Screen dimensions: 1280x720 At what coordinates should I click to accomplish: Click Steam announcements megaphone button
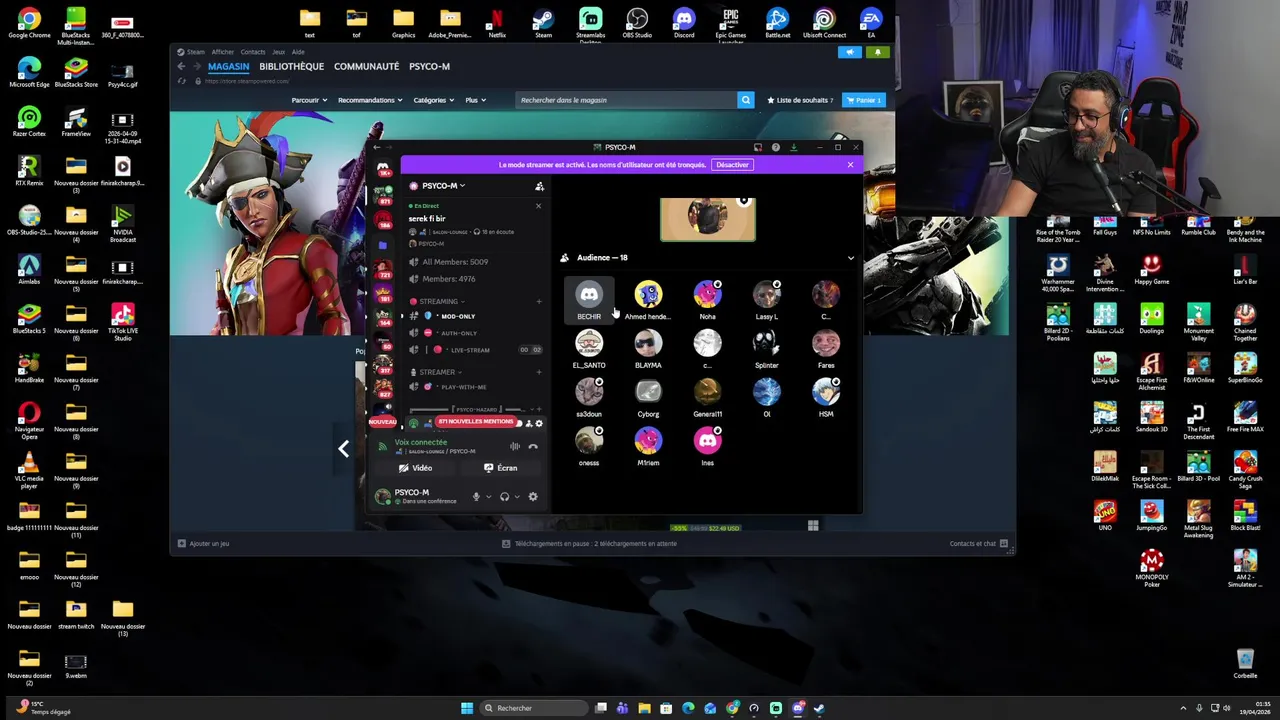[850, 52]
